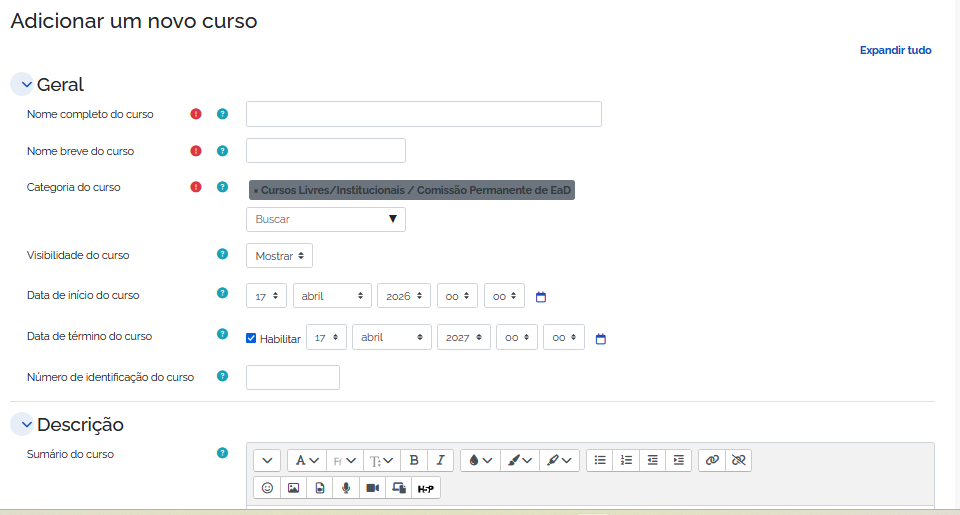Viewport: 960px width, 515px height.
Task: Show help for Nome completo do curso
Action: (223, 114)
